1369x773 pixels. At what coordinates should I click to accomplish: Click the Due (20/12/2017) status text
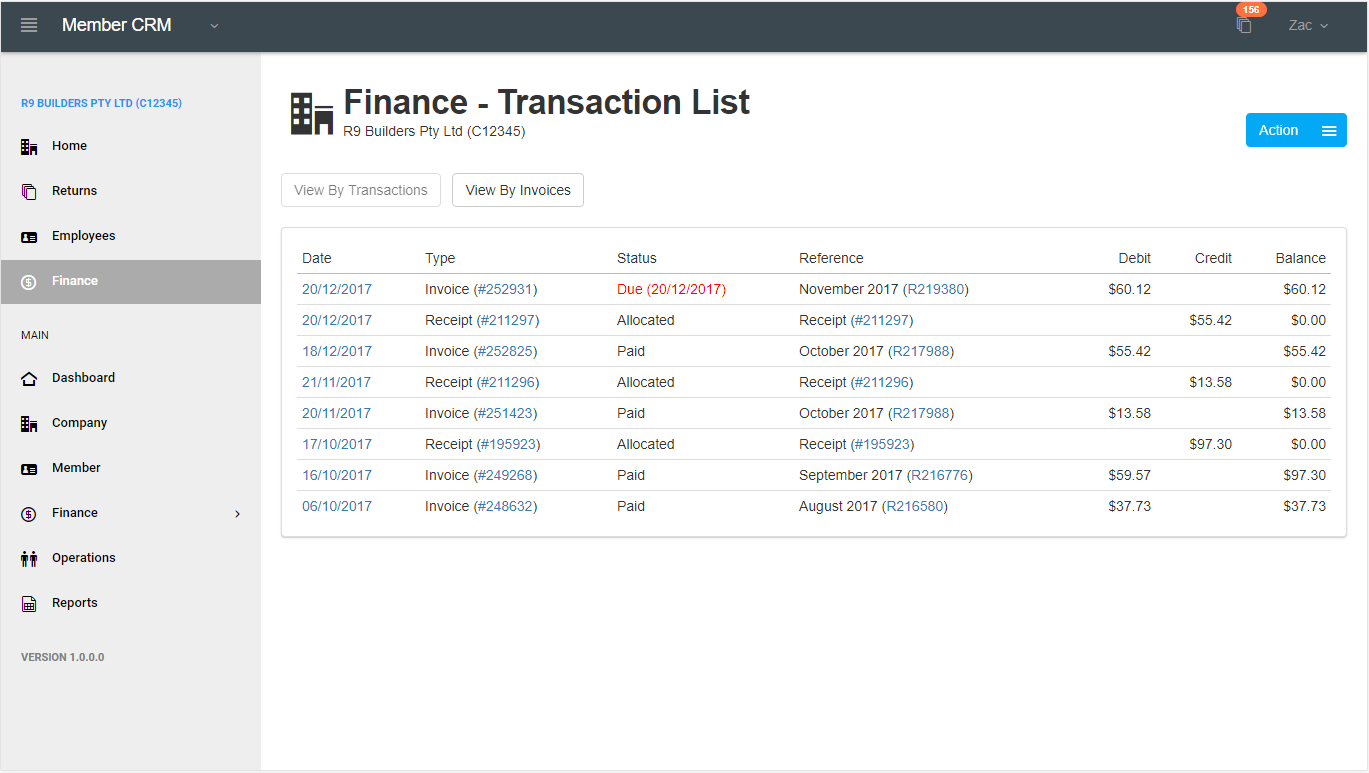[x=671, y=289]
